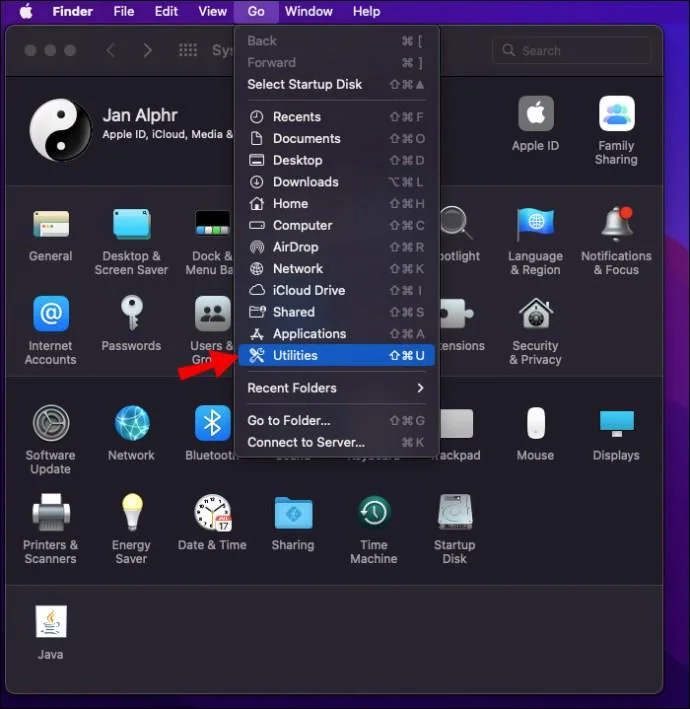
Task: Open Displays preferences
Action: tap(616, 435)
